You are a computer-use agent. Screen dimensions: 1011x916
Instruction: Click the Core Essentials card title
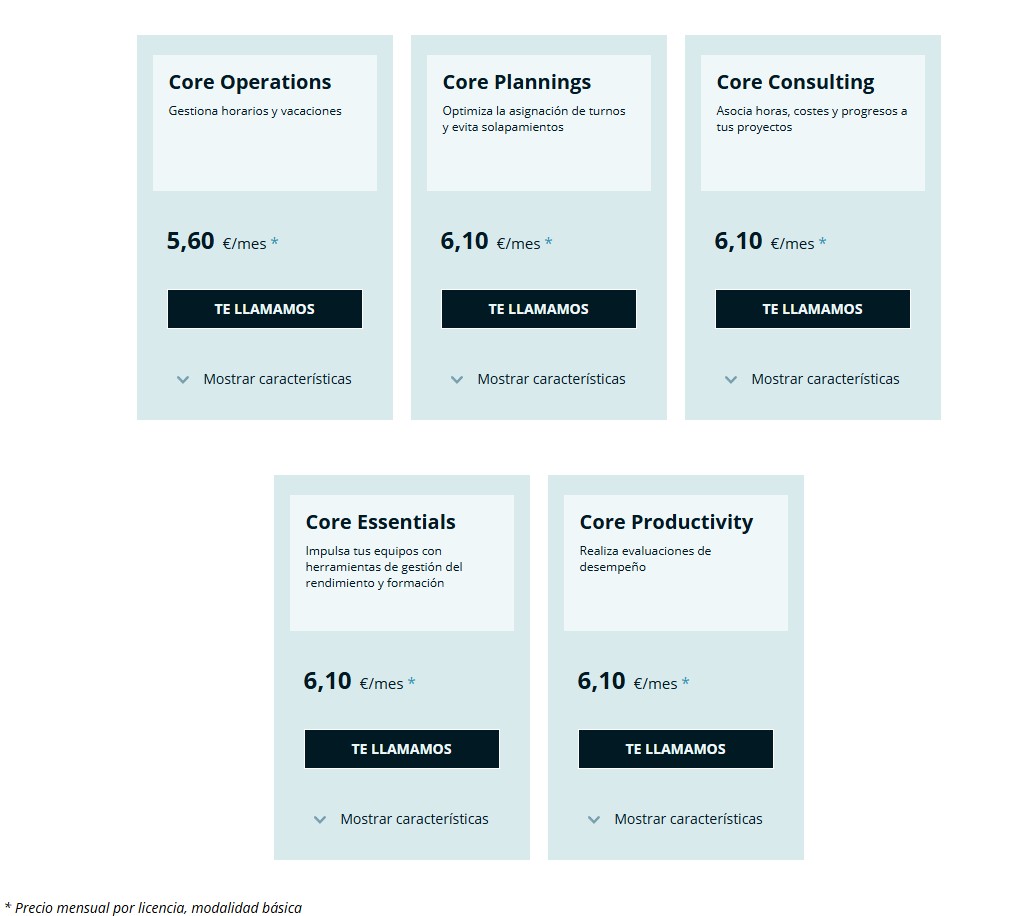(x=380, y=522)
